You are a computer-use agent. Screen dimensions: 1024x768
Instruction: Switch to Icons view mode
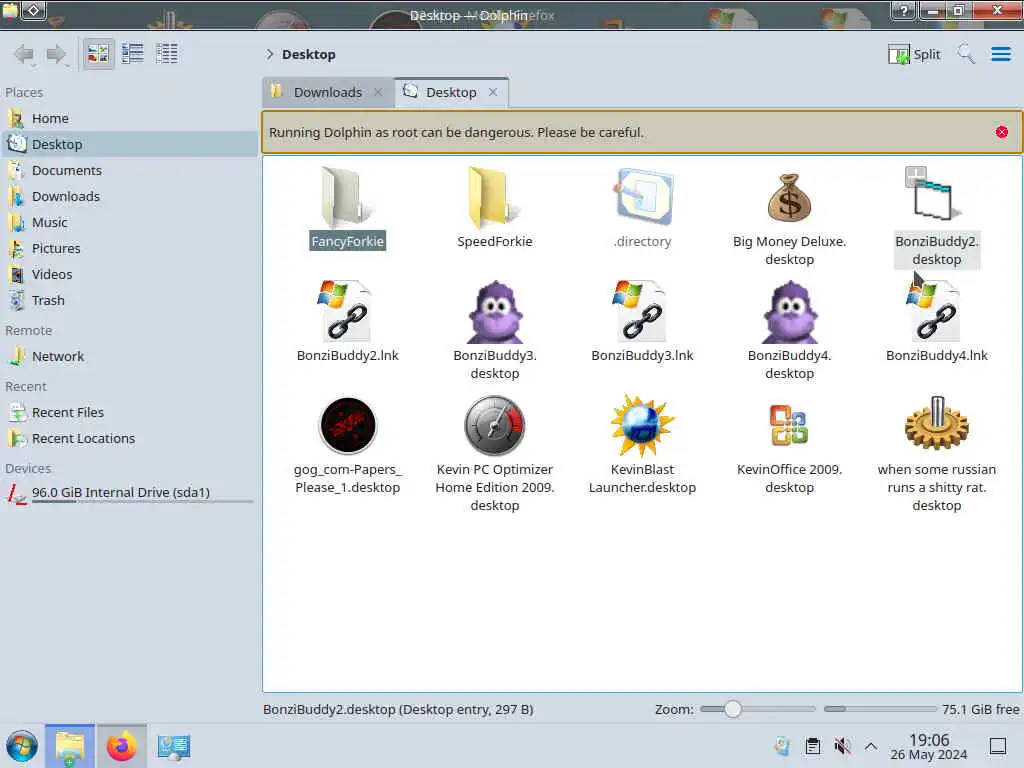coord(99,54)
